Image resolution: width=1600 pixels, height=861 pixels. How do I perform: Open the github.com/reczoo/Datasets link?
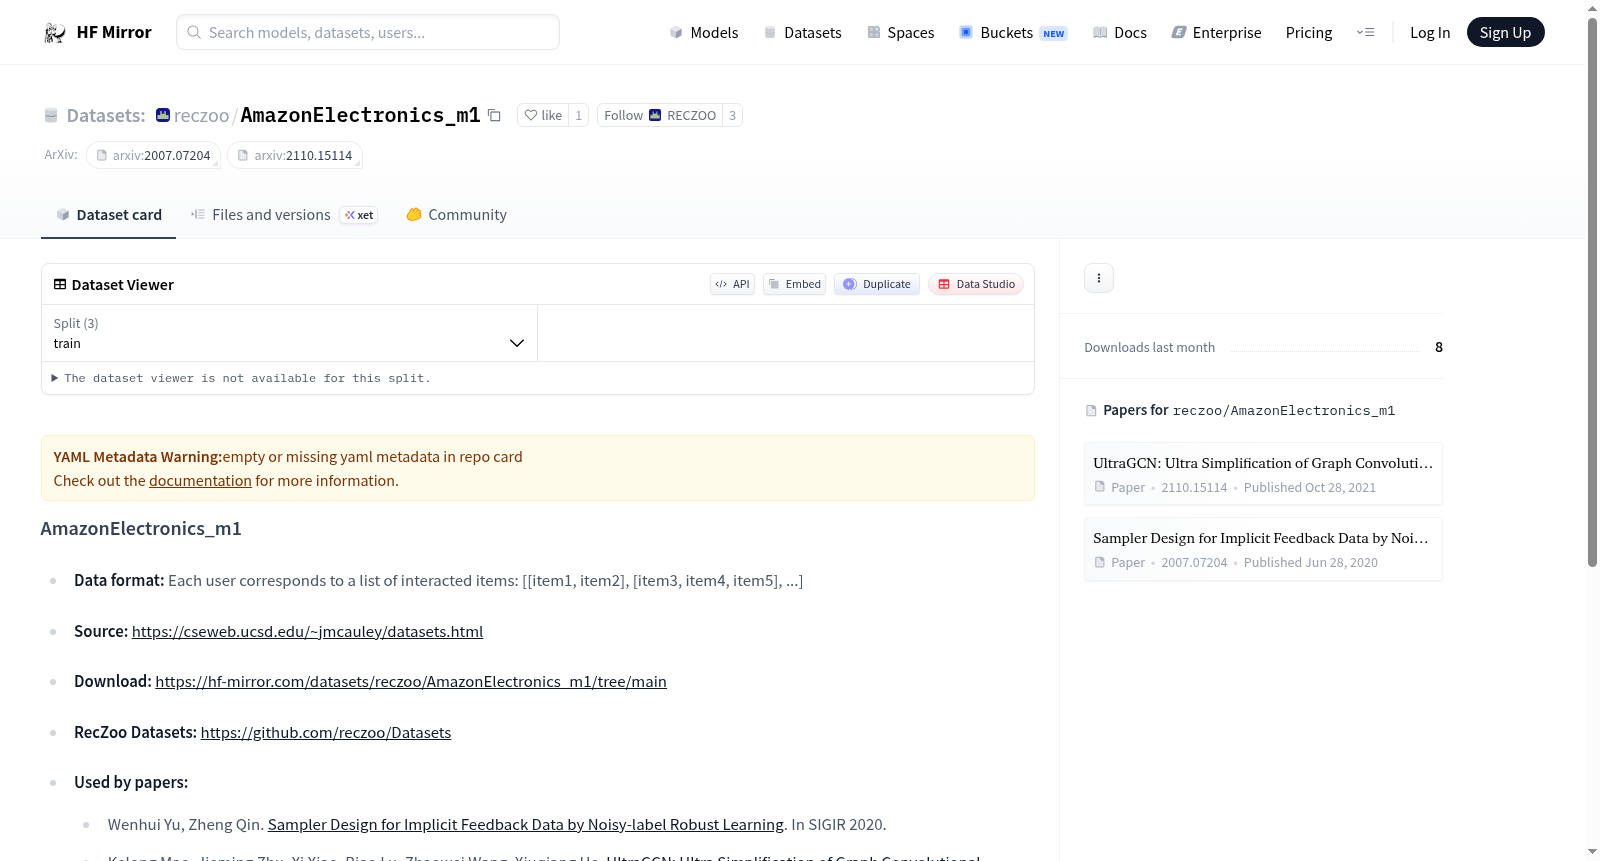point(326,733)
